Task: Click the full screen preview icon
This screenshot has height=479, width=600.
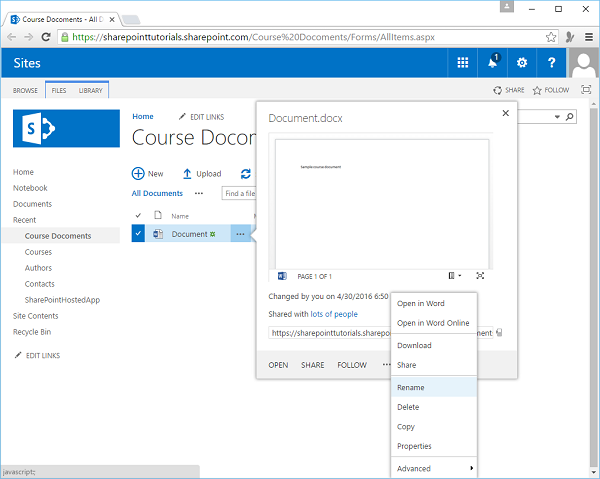Action: click(x=480, y=276)
